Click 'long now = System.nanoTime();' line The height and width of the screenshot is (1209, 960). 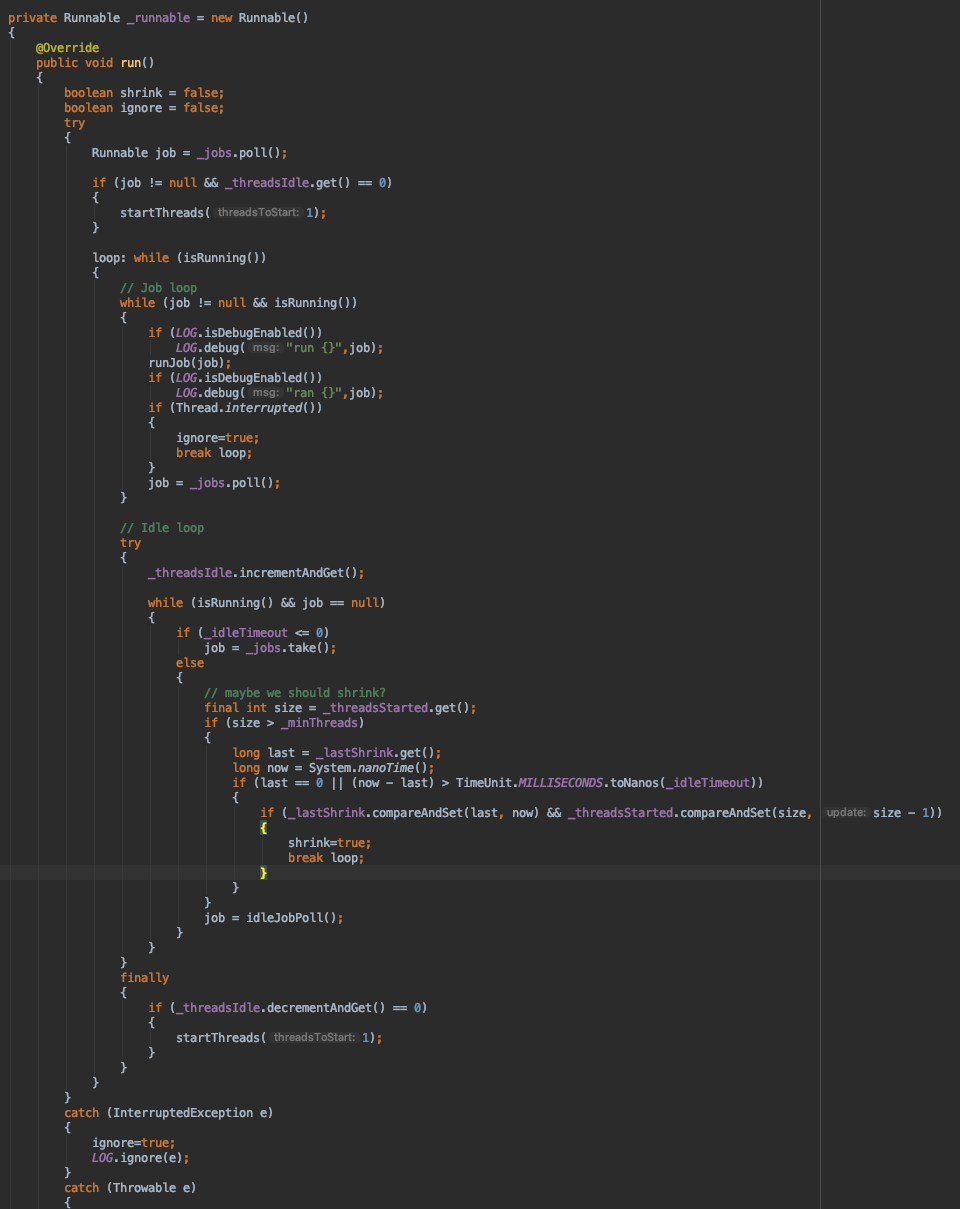(x=333, y=768)
